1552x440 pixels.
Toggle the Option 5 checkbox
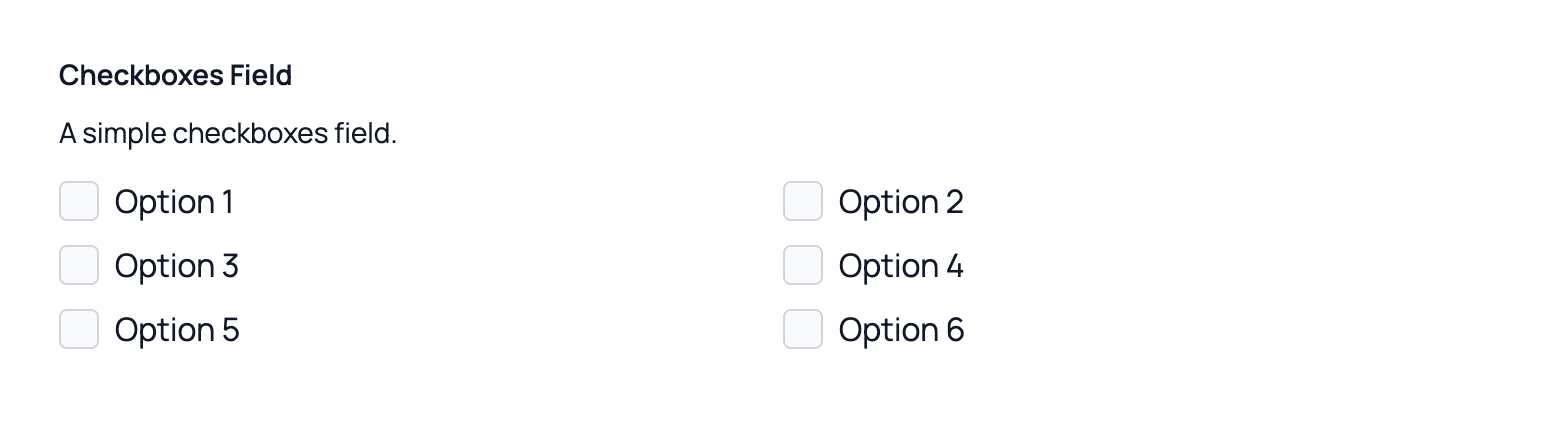tap(79, 329)
